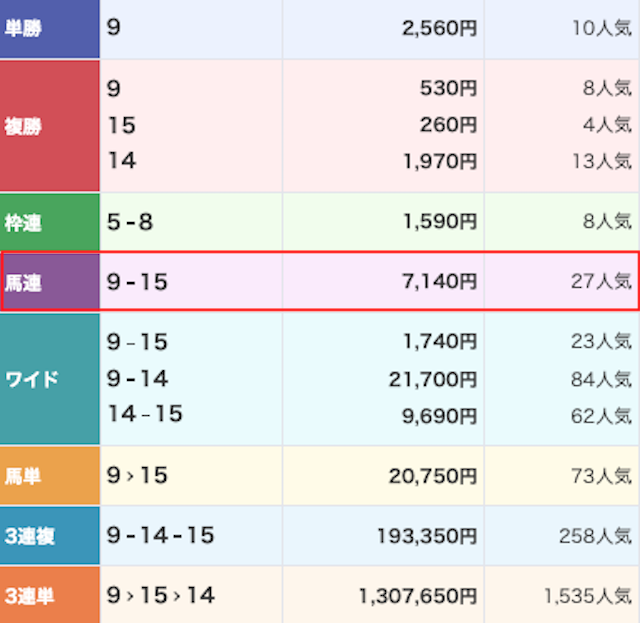Click the ワイド teal label

tap(49, 378)
